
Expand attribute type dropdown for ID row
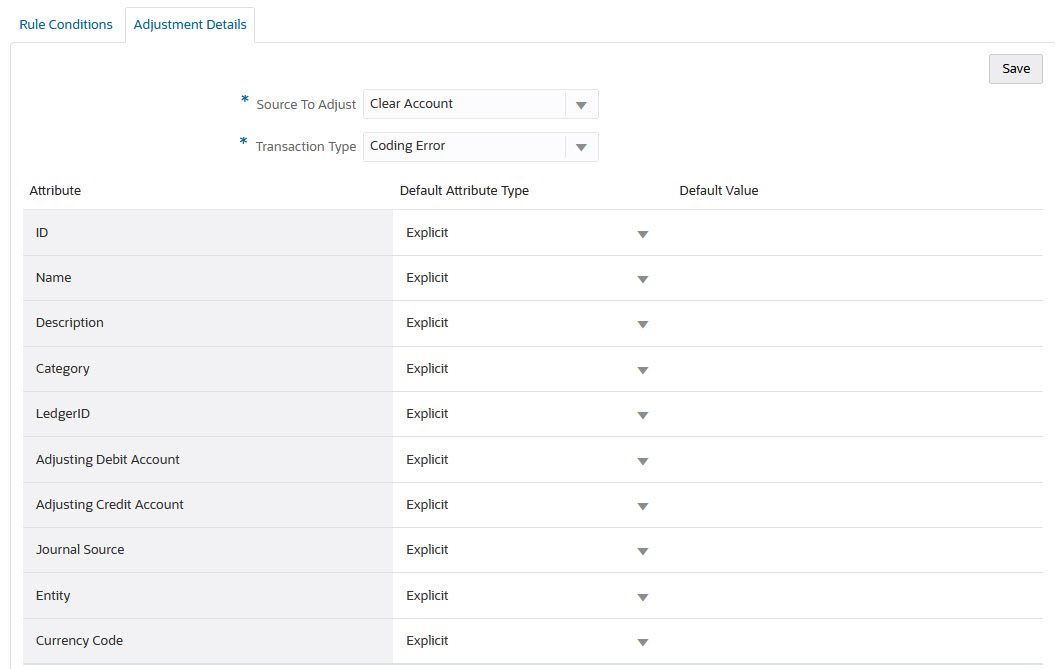pyautogui.click(x=642, y=234)
